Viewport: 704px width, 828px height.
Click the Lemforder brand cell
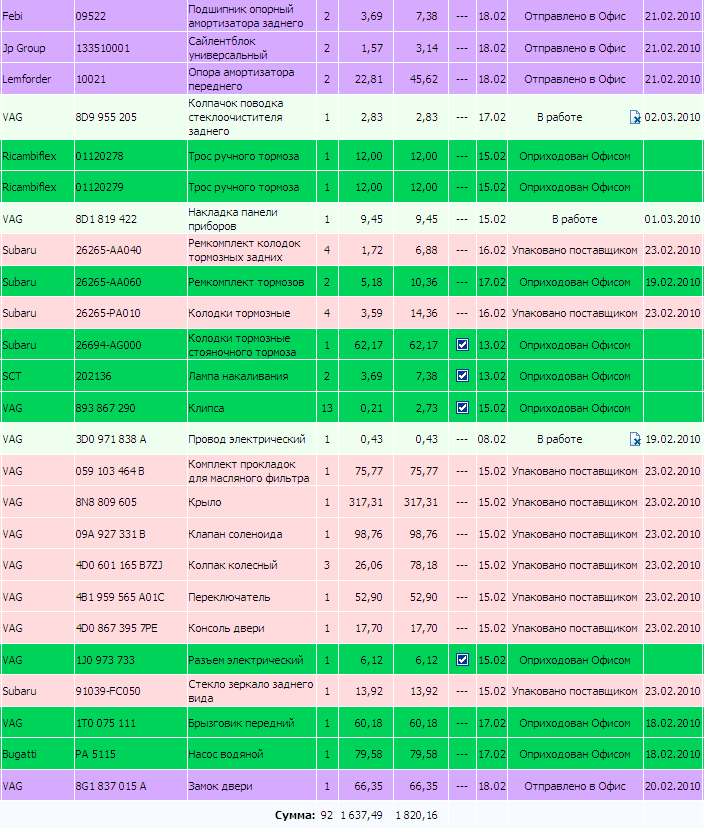pos(37,79)
